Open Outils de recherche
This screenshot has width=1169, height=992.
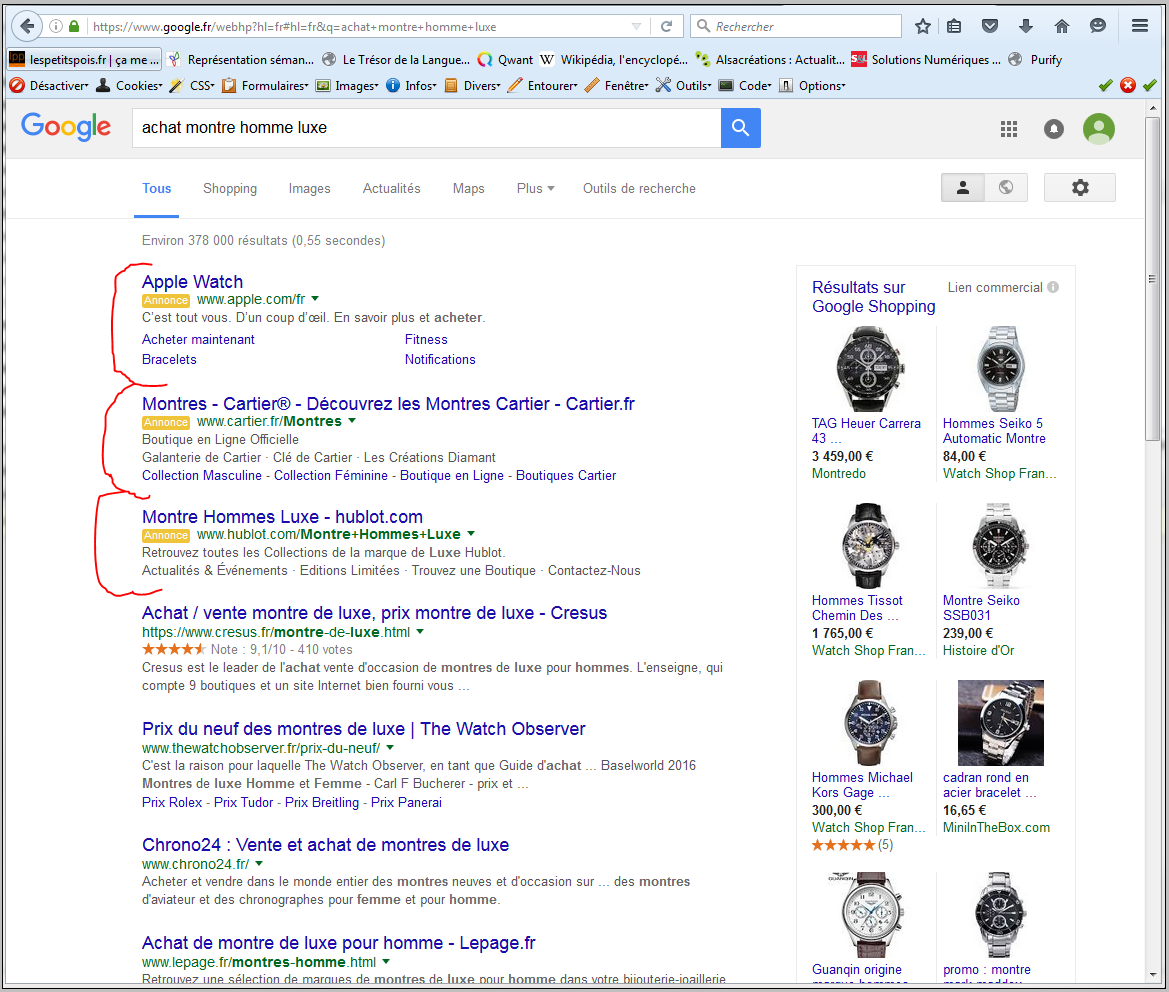click(639, 189)
